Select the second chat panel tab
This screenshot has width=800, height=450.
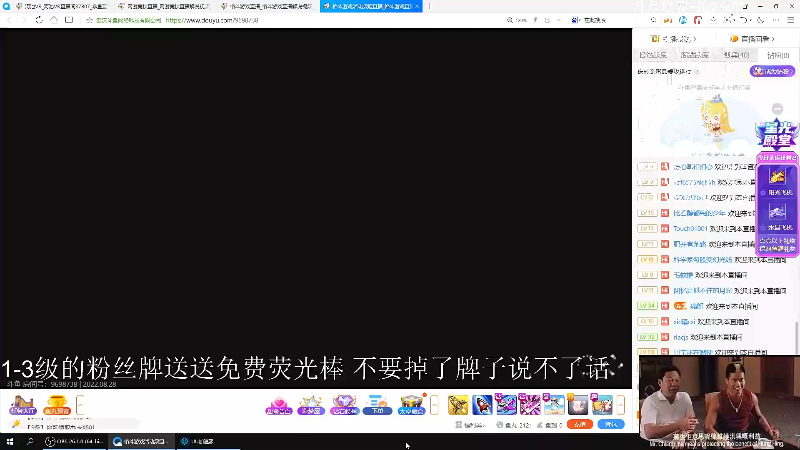point(694,55)
